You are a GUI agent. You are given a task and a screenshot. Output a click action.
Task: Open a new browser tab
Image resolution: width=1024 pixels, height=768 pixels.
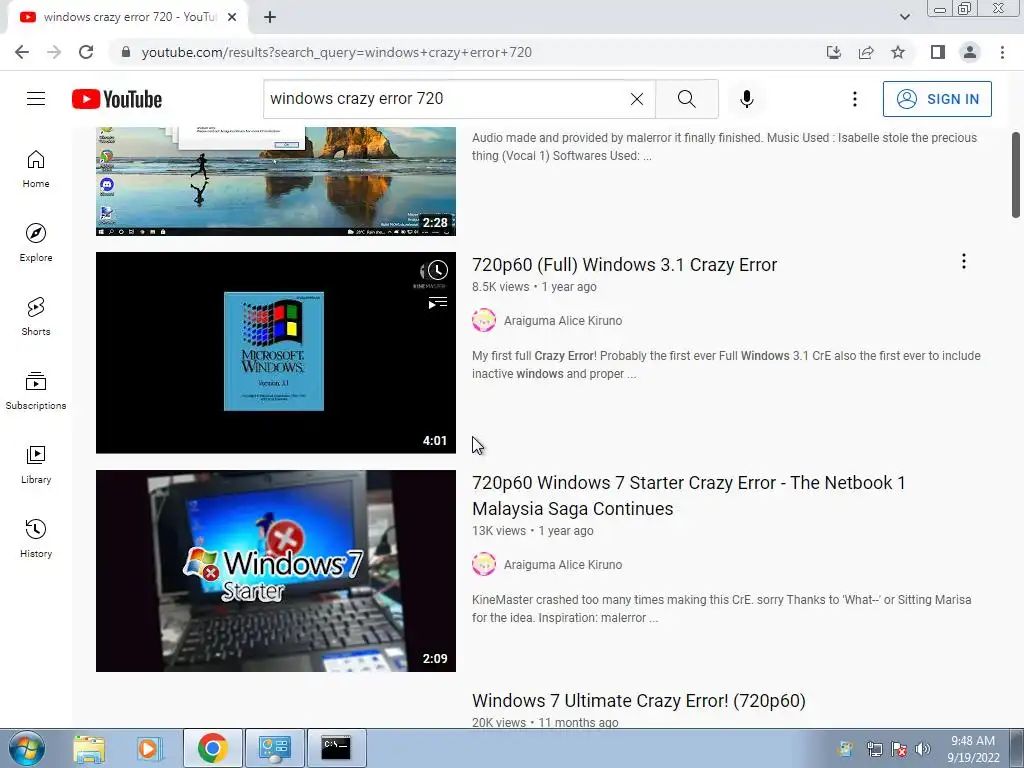tap(270, 17)
